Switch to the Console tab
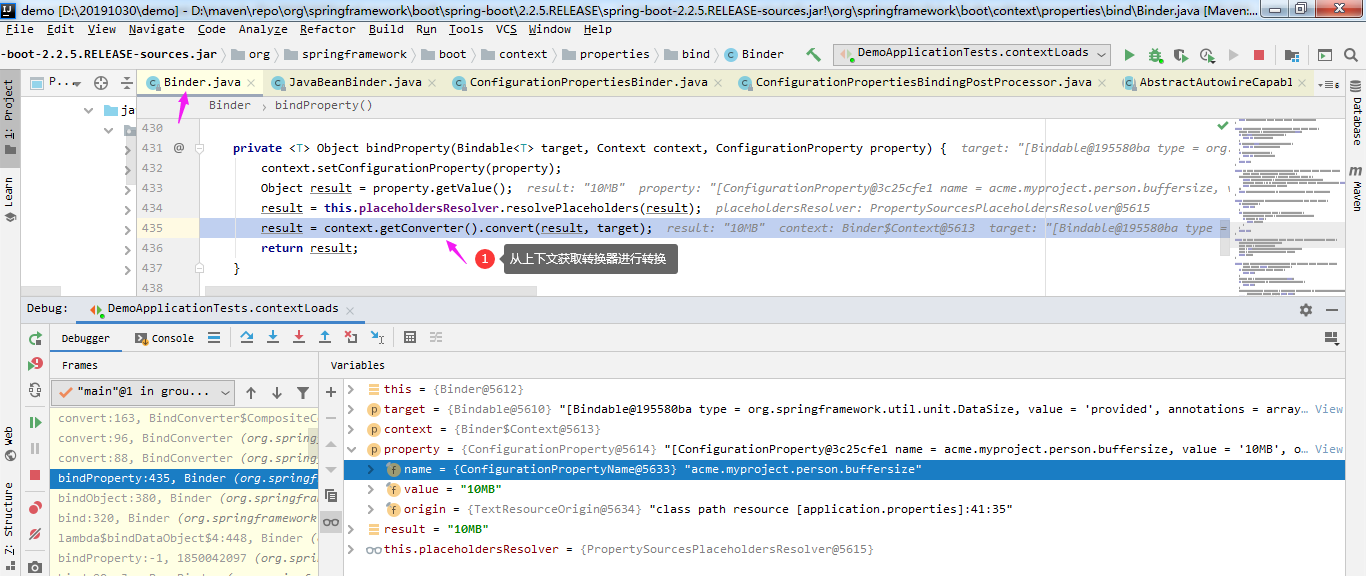 (x=164, y=338)
